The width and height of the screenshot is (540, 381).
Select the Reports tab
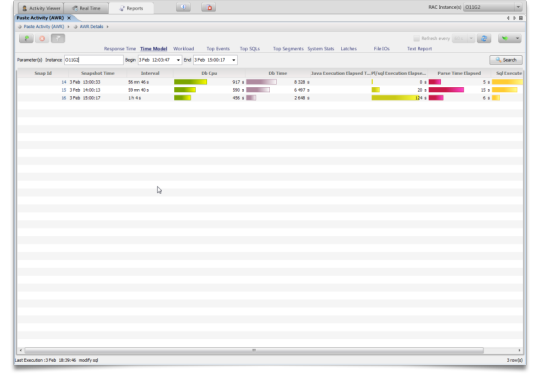(x=131, y=8)
